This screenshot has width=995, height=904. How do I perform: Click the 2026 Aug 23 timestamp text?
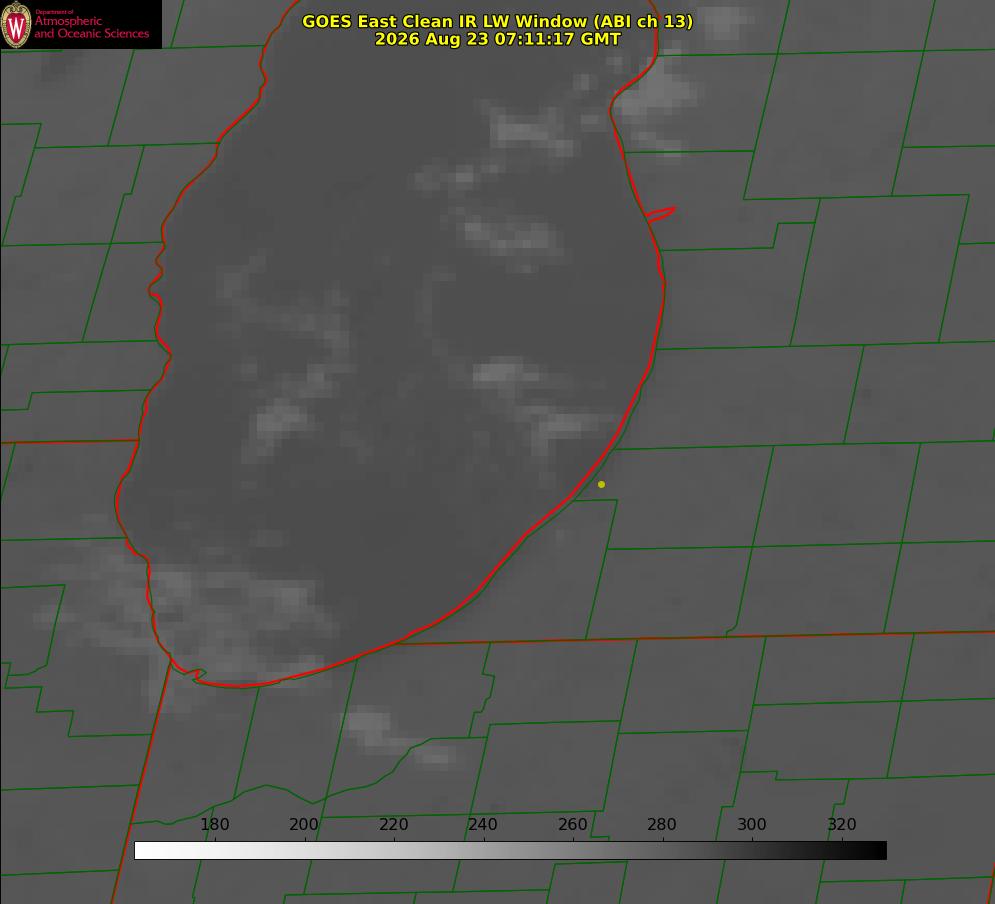[497, 39]
